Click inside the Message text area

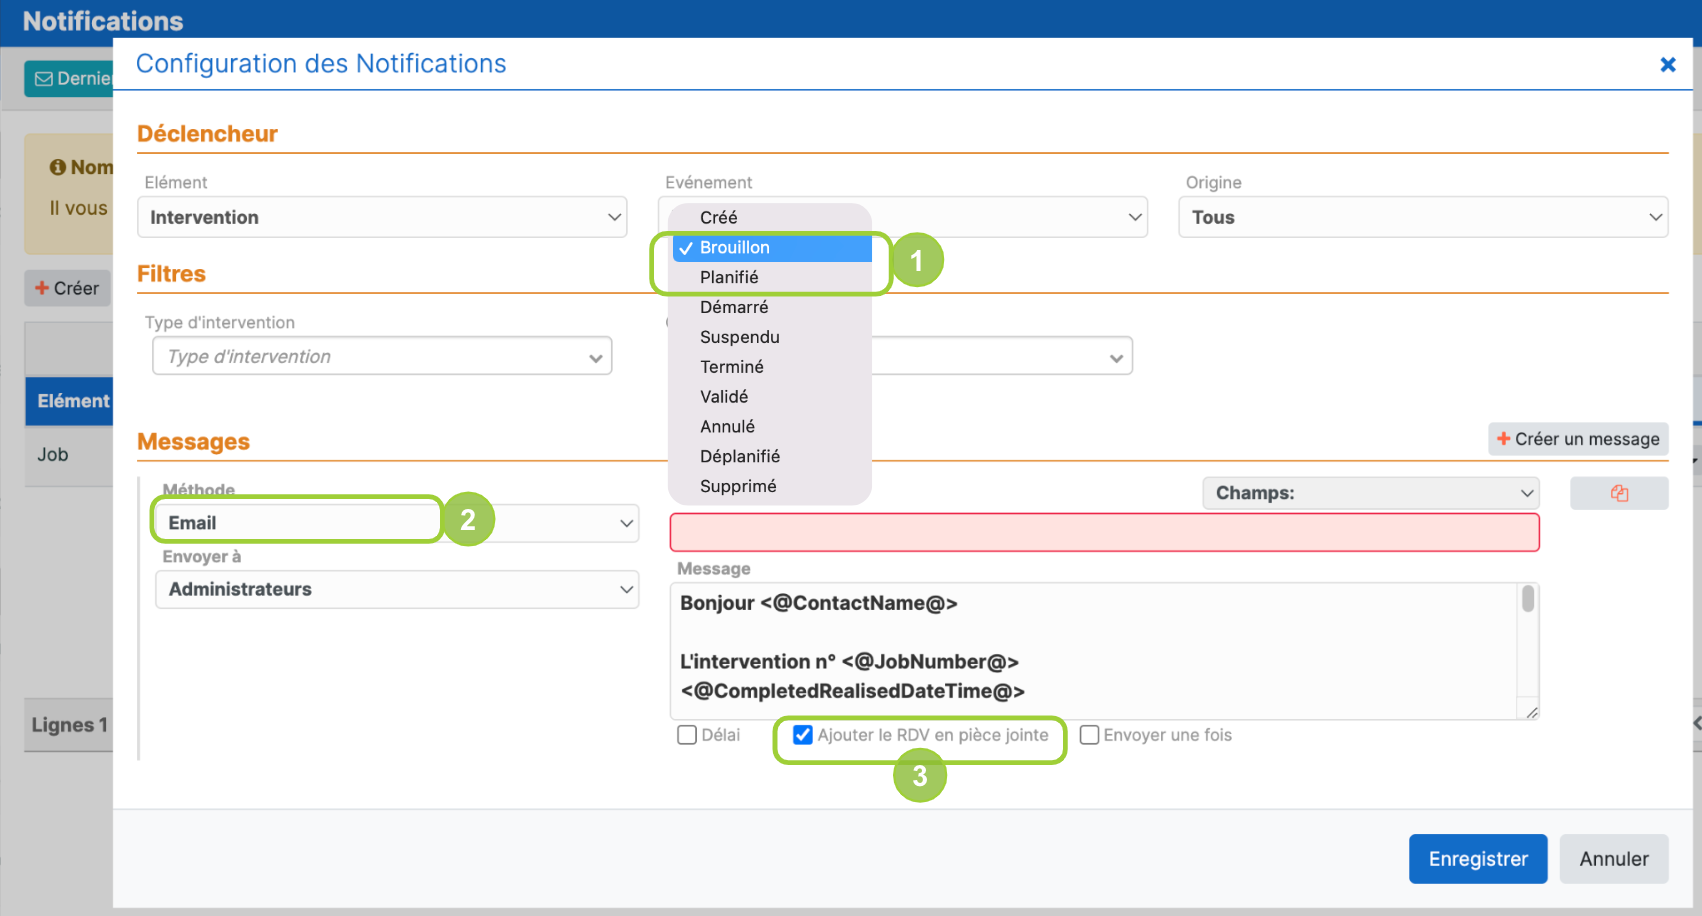point(1093,651)
